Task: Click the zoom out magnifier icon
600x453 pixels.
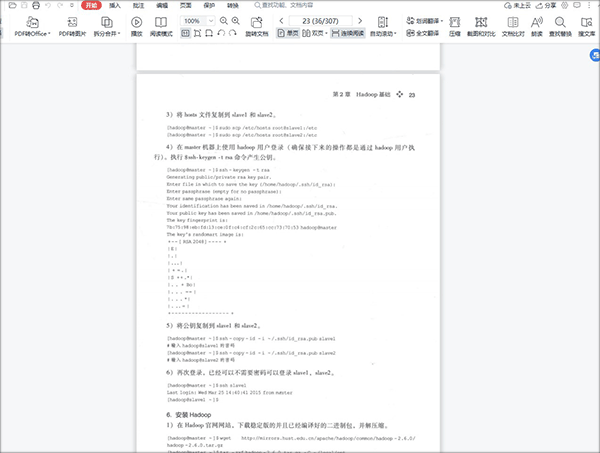Action: (x=224, y=21)
